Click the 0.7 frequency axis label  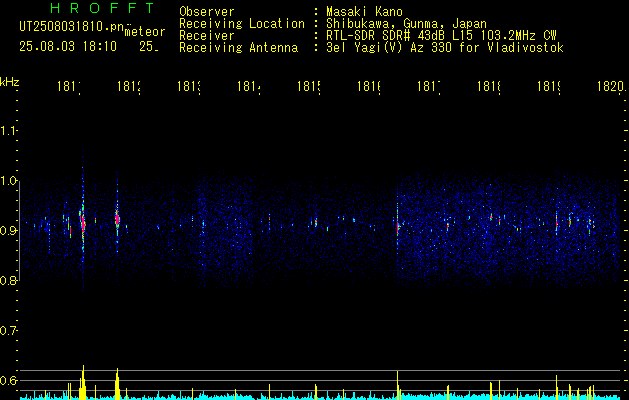9,330
